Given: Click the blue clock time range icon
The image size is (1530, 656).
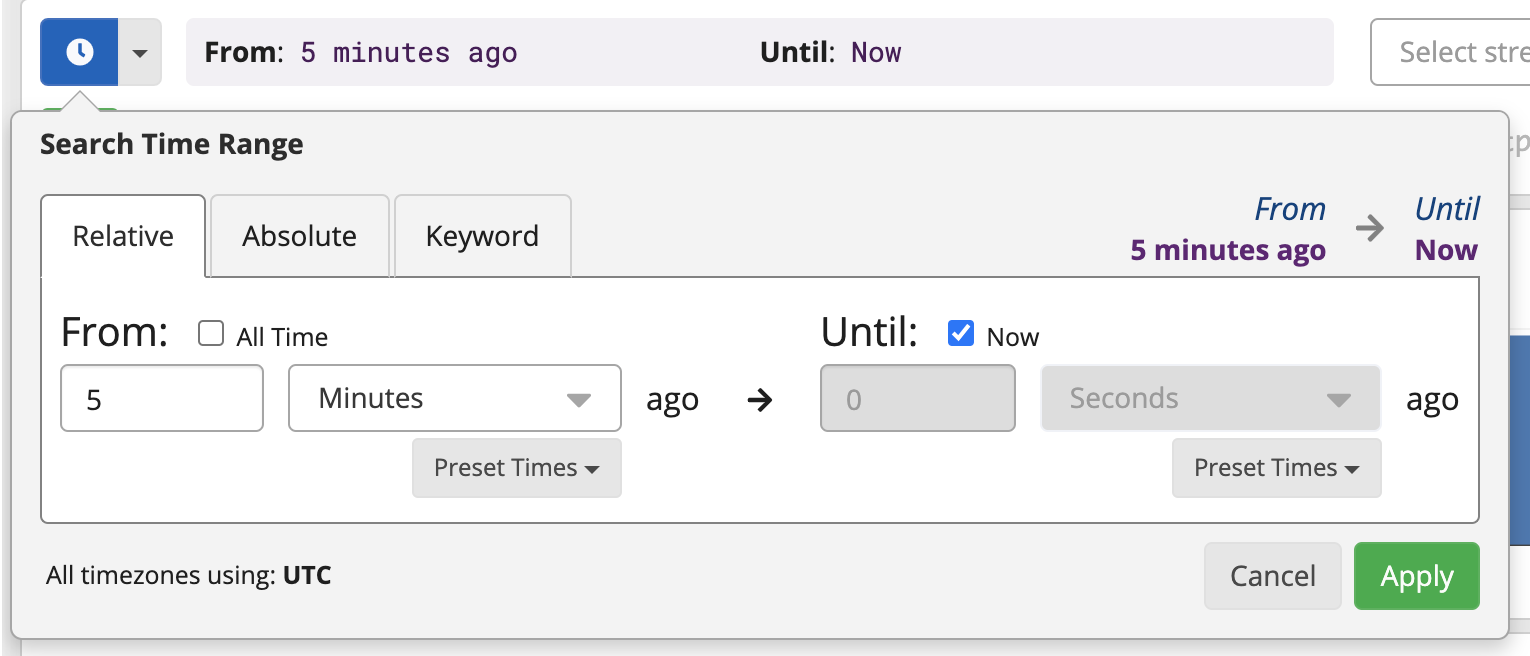Looking at the screenshot, I should tap(80, 51).
